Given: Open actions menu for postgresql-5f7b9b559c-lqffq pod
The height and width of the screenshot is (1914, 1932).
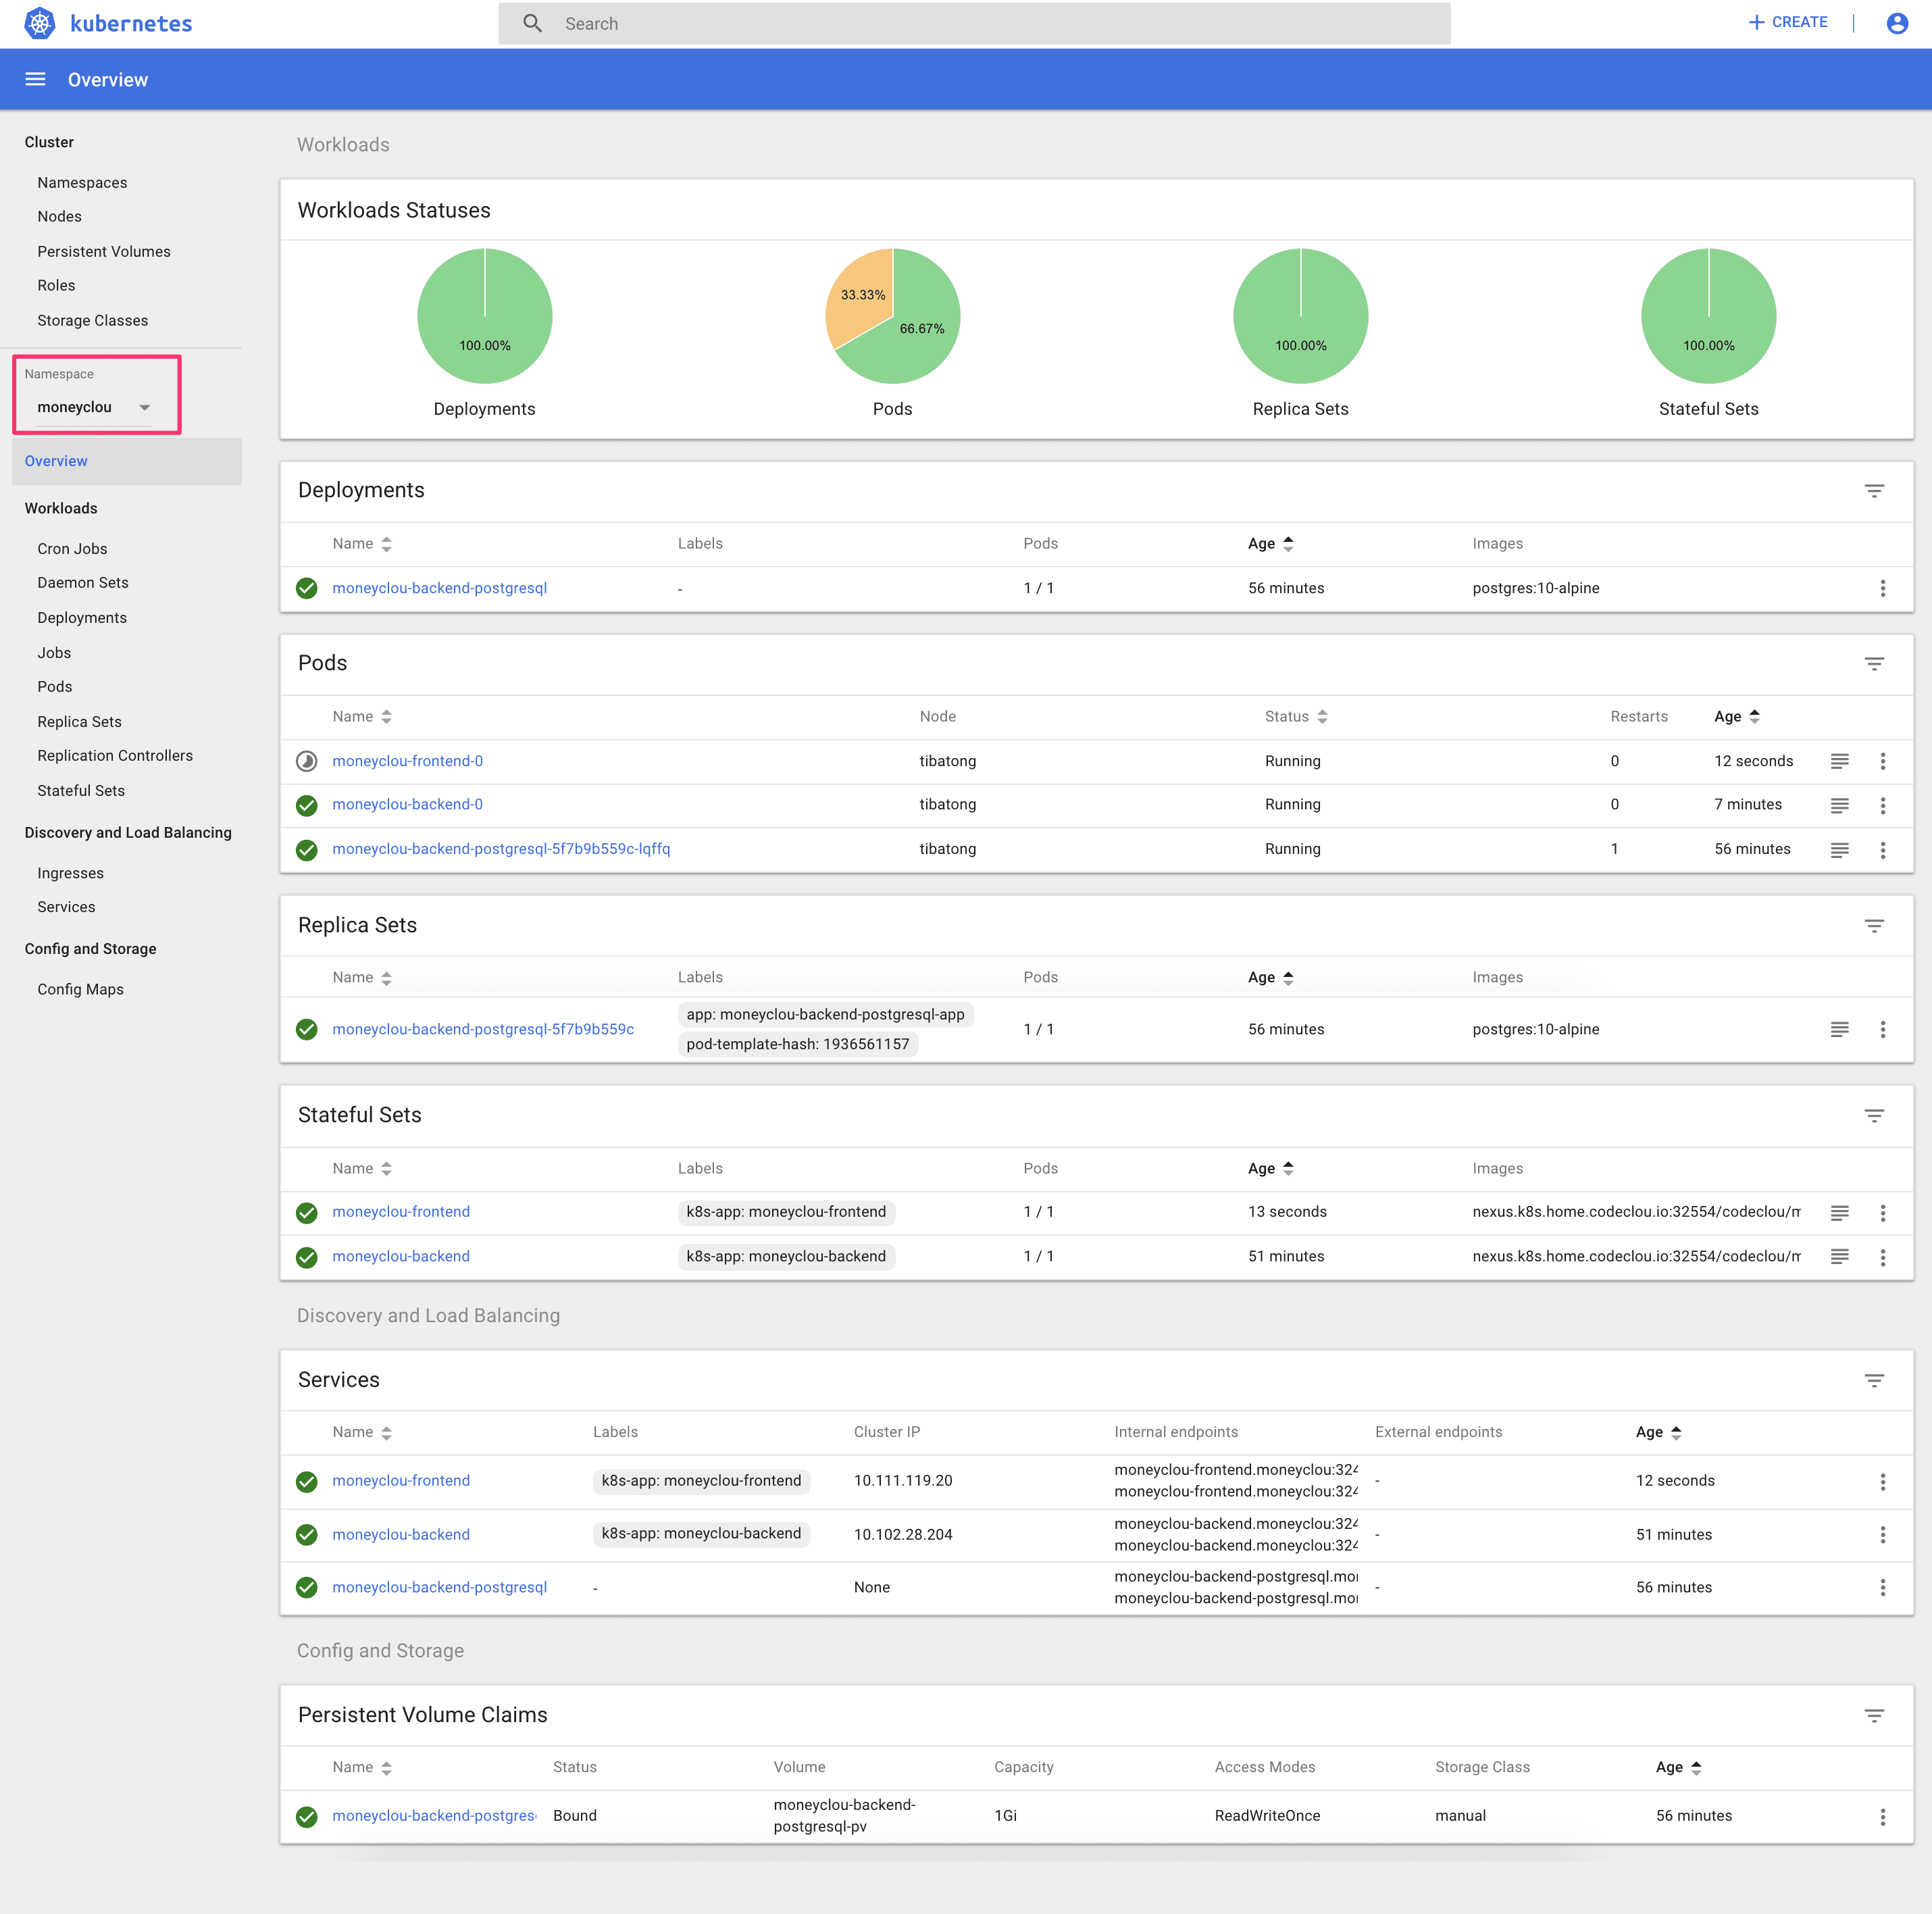Looking at the screenshot, I should point(1882,850).
